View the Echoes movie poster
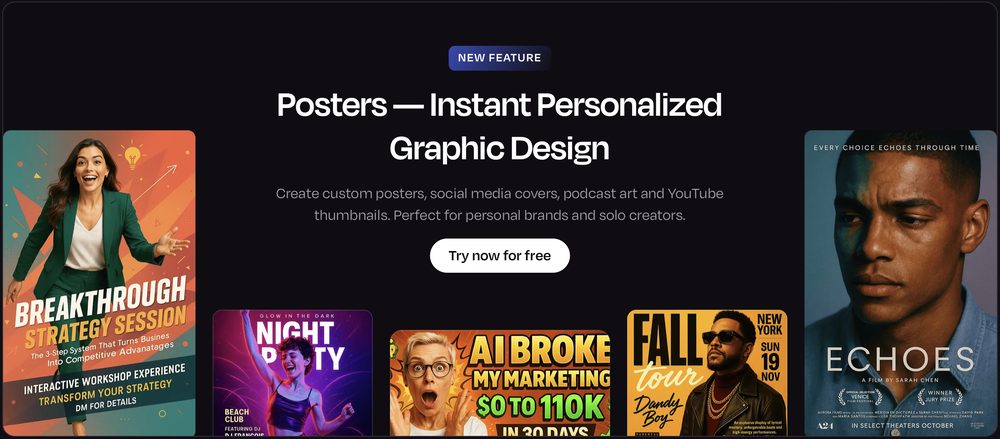 pyautogui.click(x=900, y=283)
